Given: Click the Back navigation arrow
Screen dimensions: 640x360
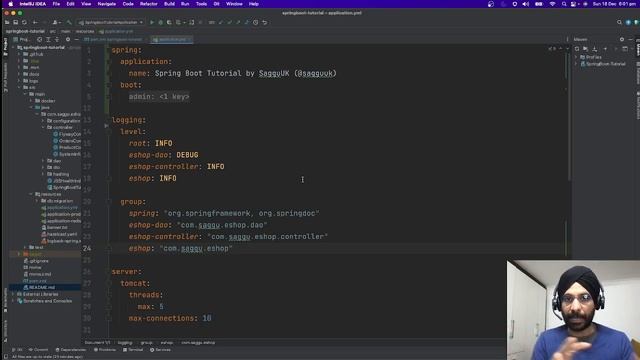Looking at the screenshot, I should (x=35, y=22).
